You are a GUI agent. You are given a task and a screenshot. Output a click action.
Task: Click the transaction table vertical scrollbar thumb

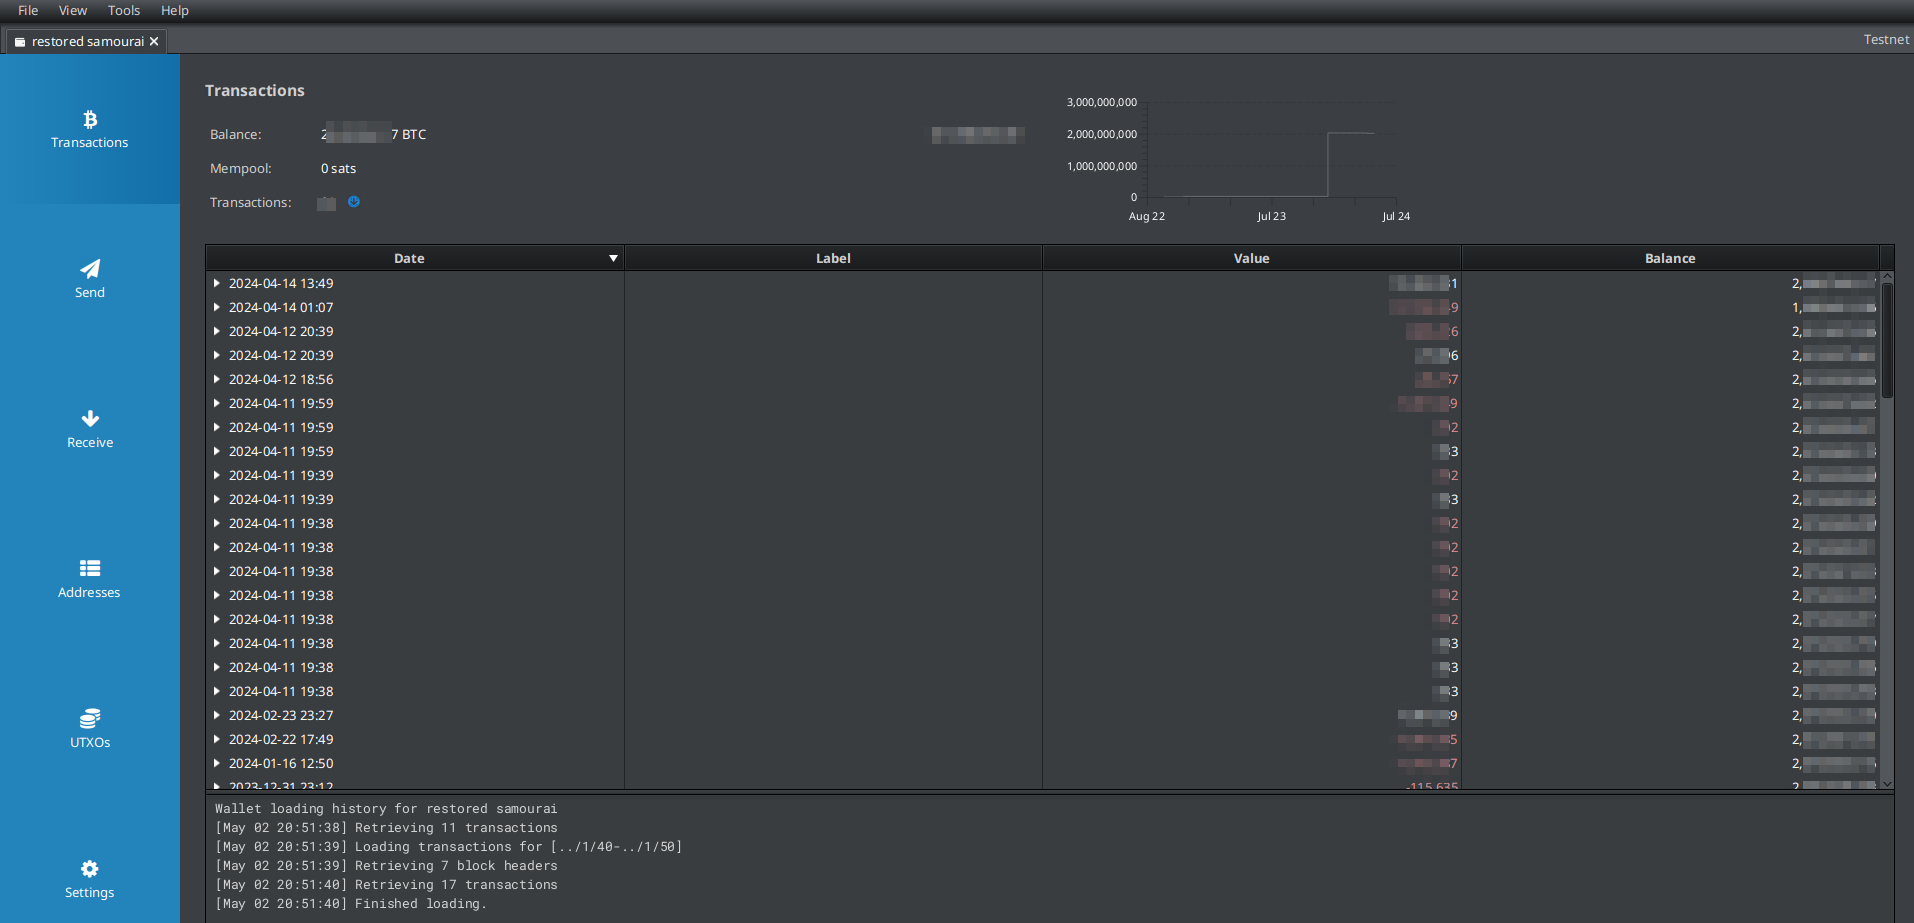coord(1887,340)
